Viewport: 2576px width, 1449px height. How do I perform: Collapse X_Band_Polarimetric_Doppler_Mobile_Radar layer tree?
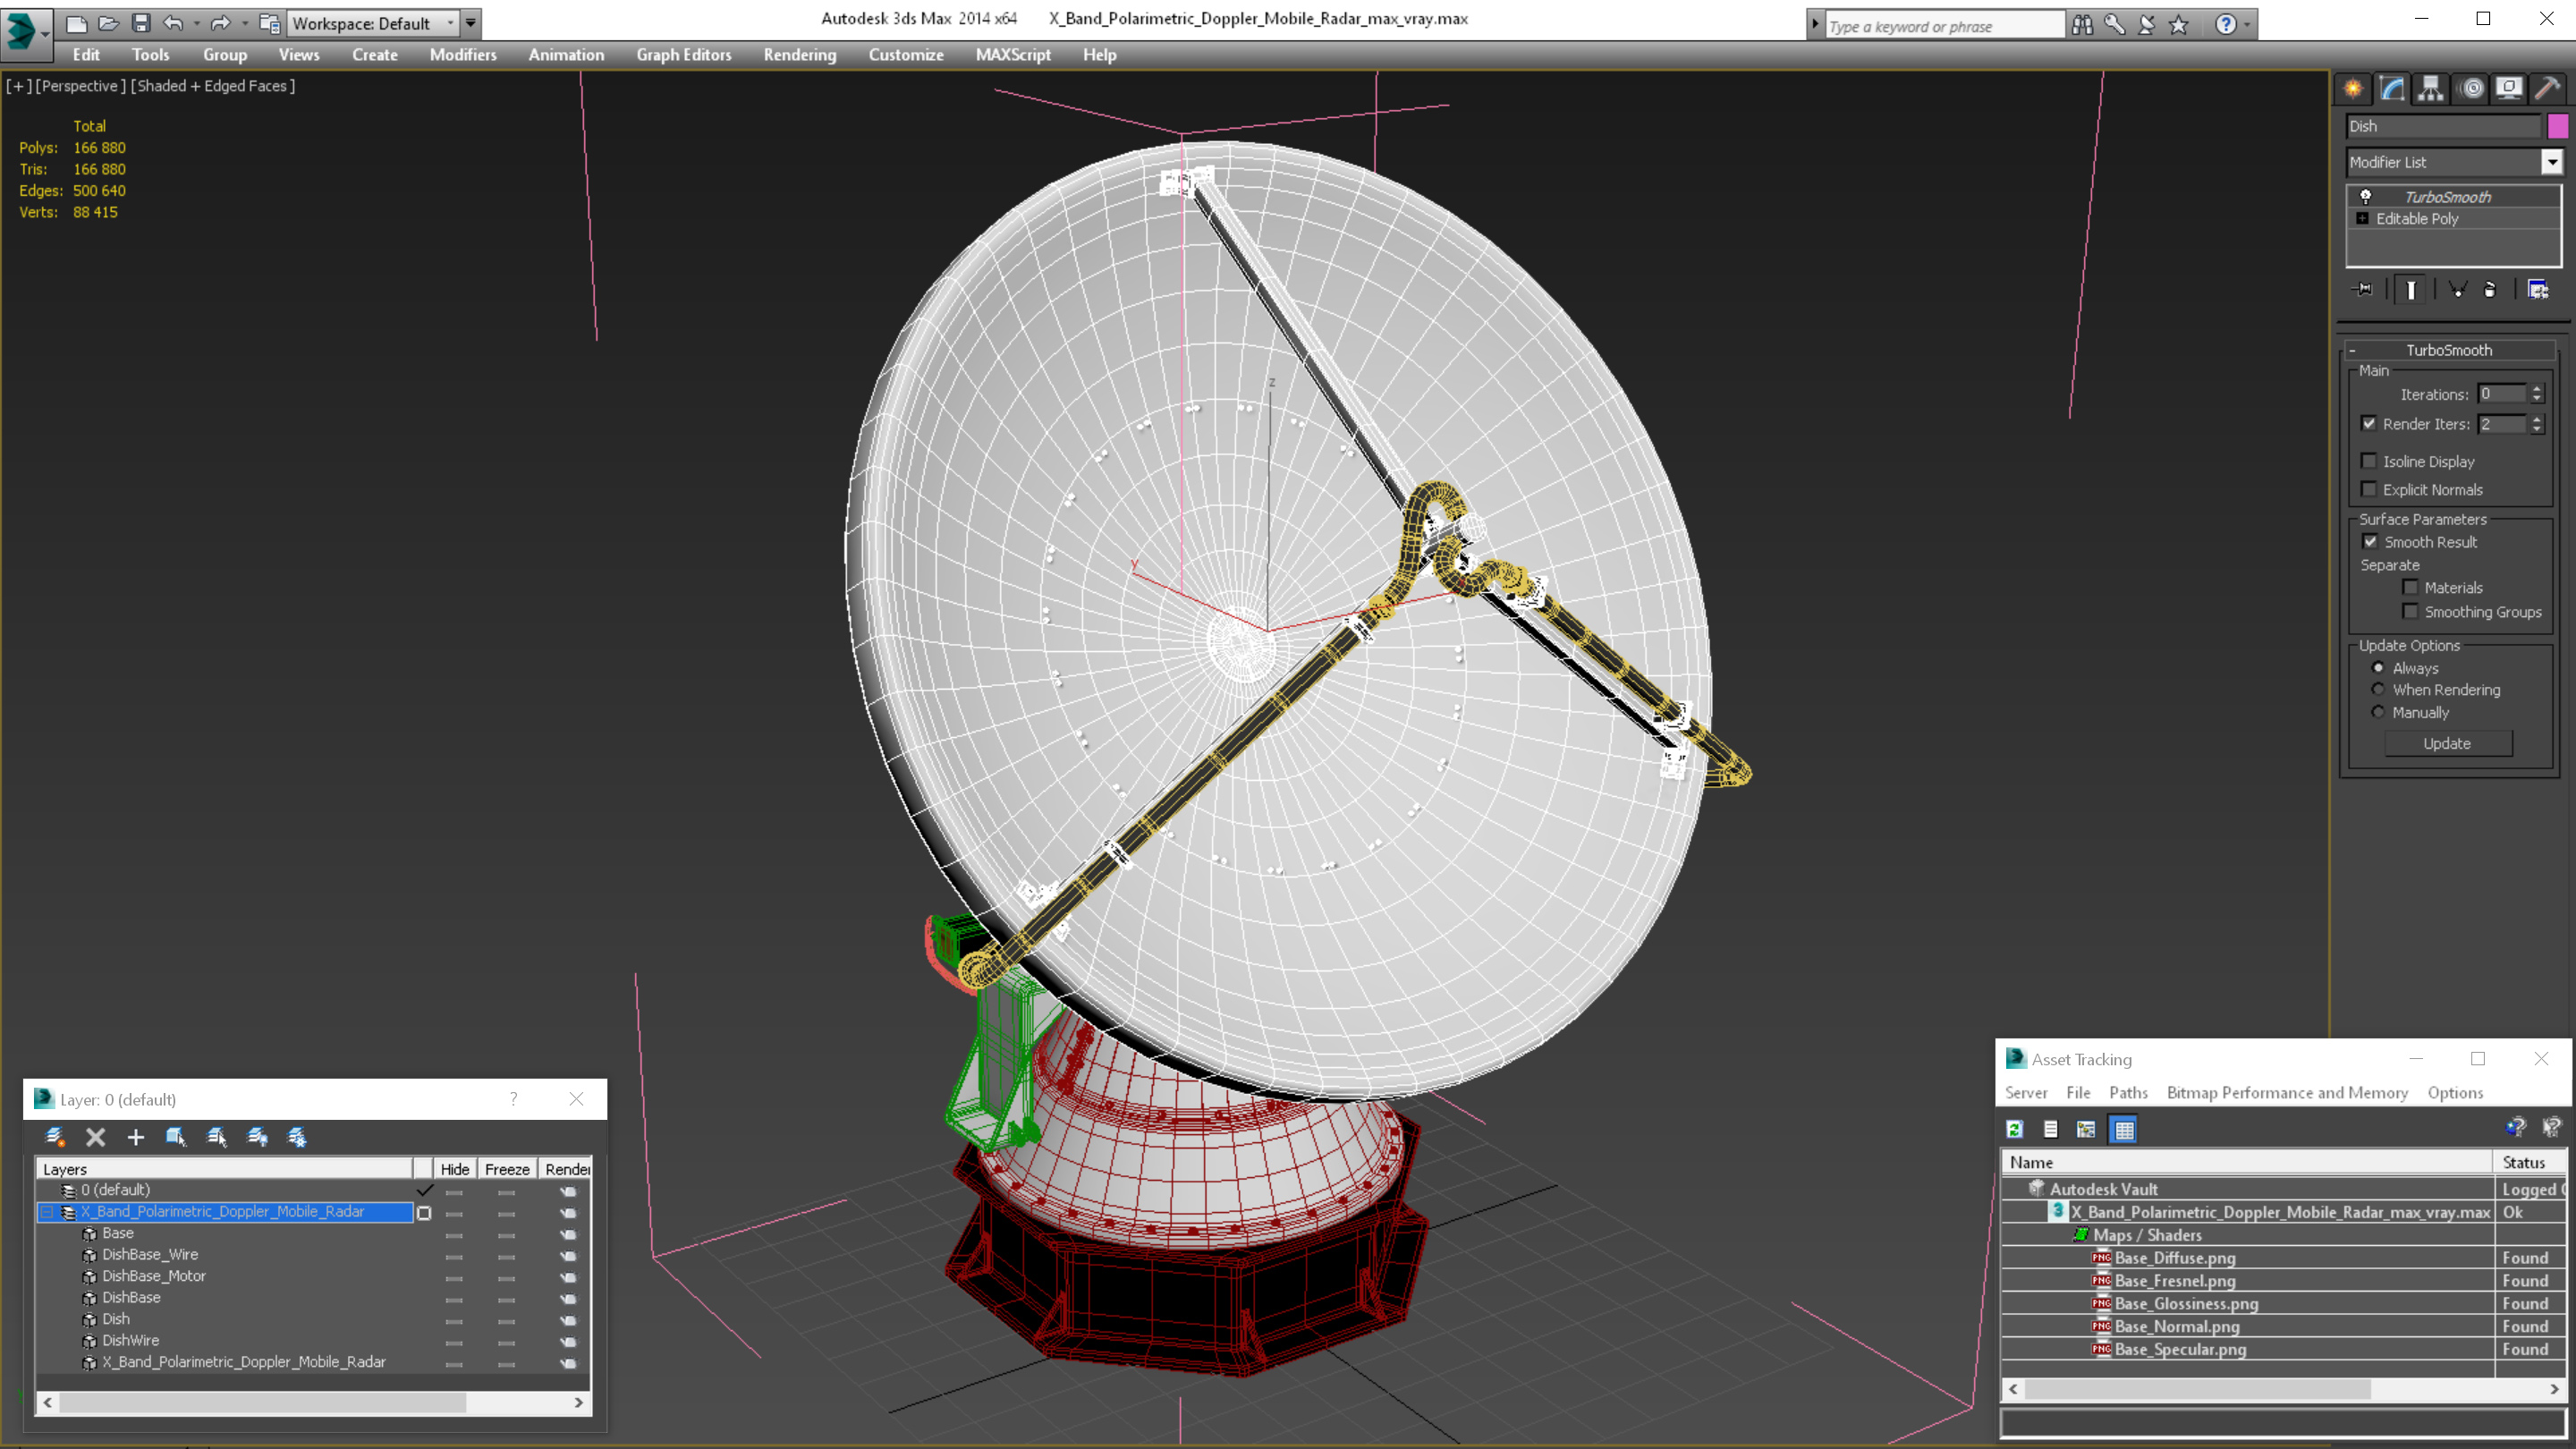[47, 1212]
